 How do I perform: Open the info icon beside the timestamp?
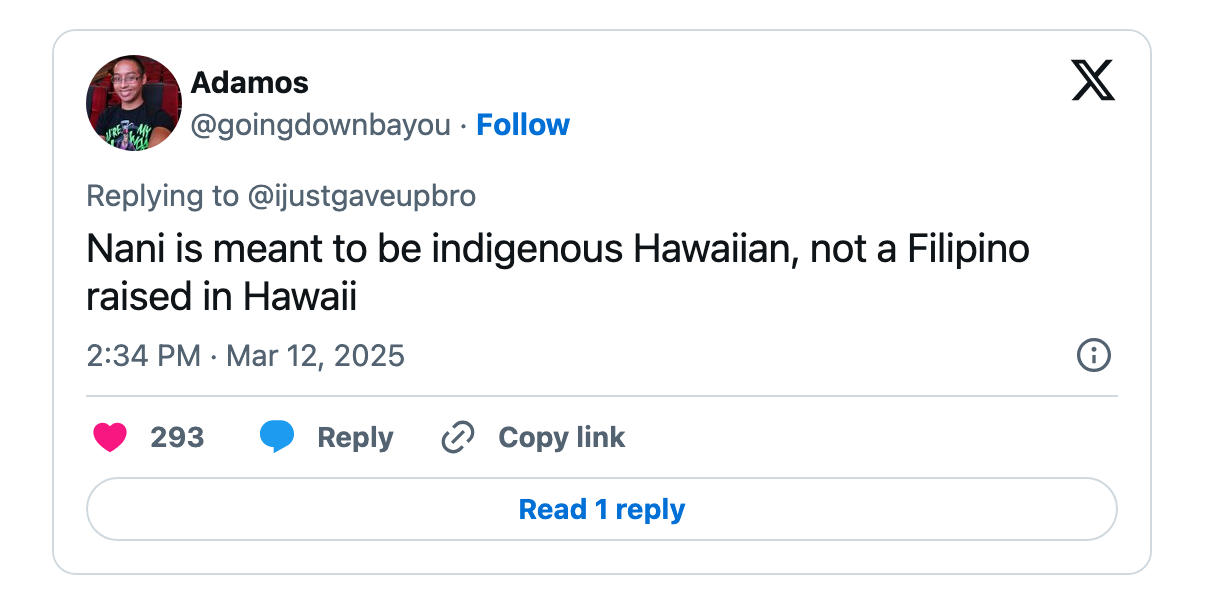1093,355
